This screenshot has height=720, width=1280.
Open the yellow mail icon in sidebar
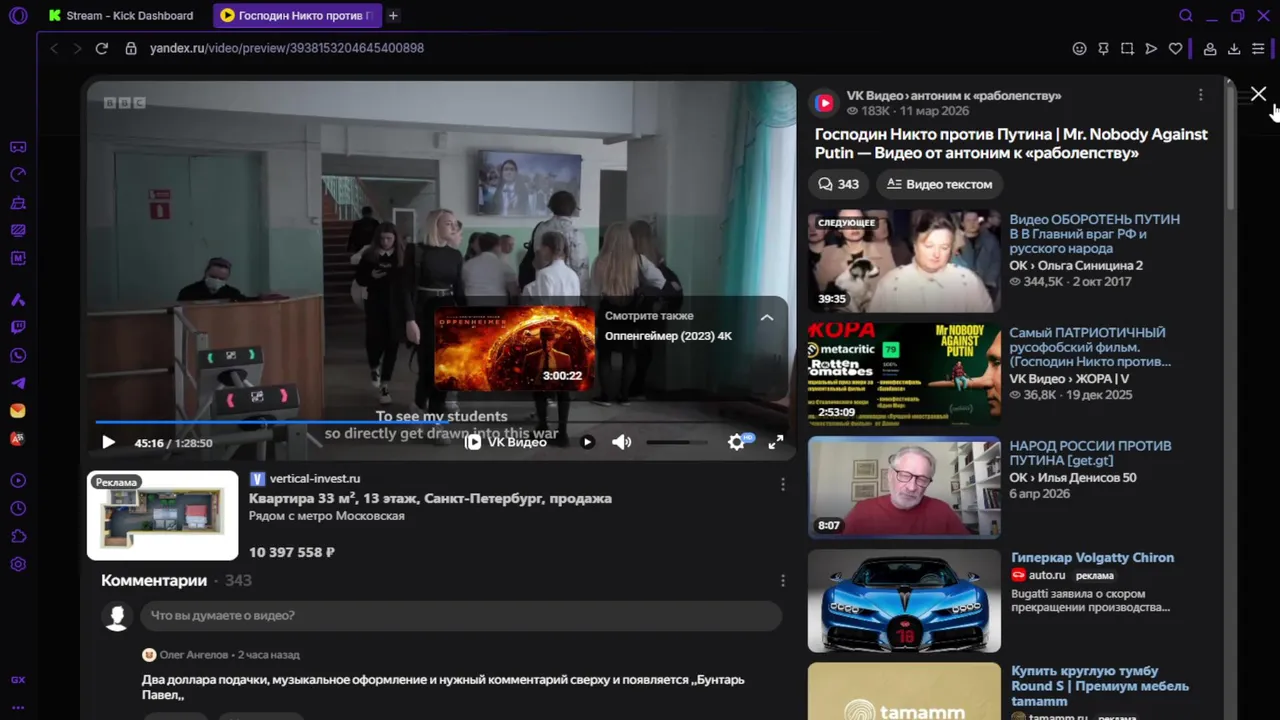coord(18,411)
